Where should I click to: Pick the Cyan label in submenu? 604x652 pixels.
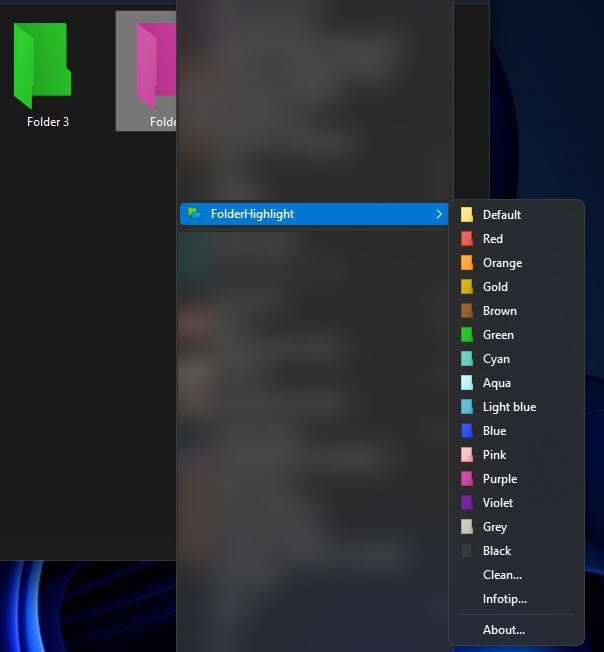(x=496, y=359)
